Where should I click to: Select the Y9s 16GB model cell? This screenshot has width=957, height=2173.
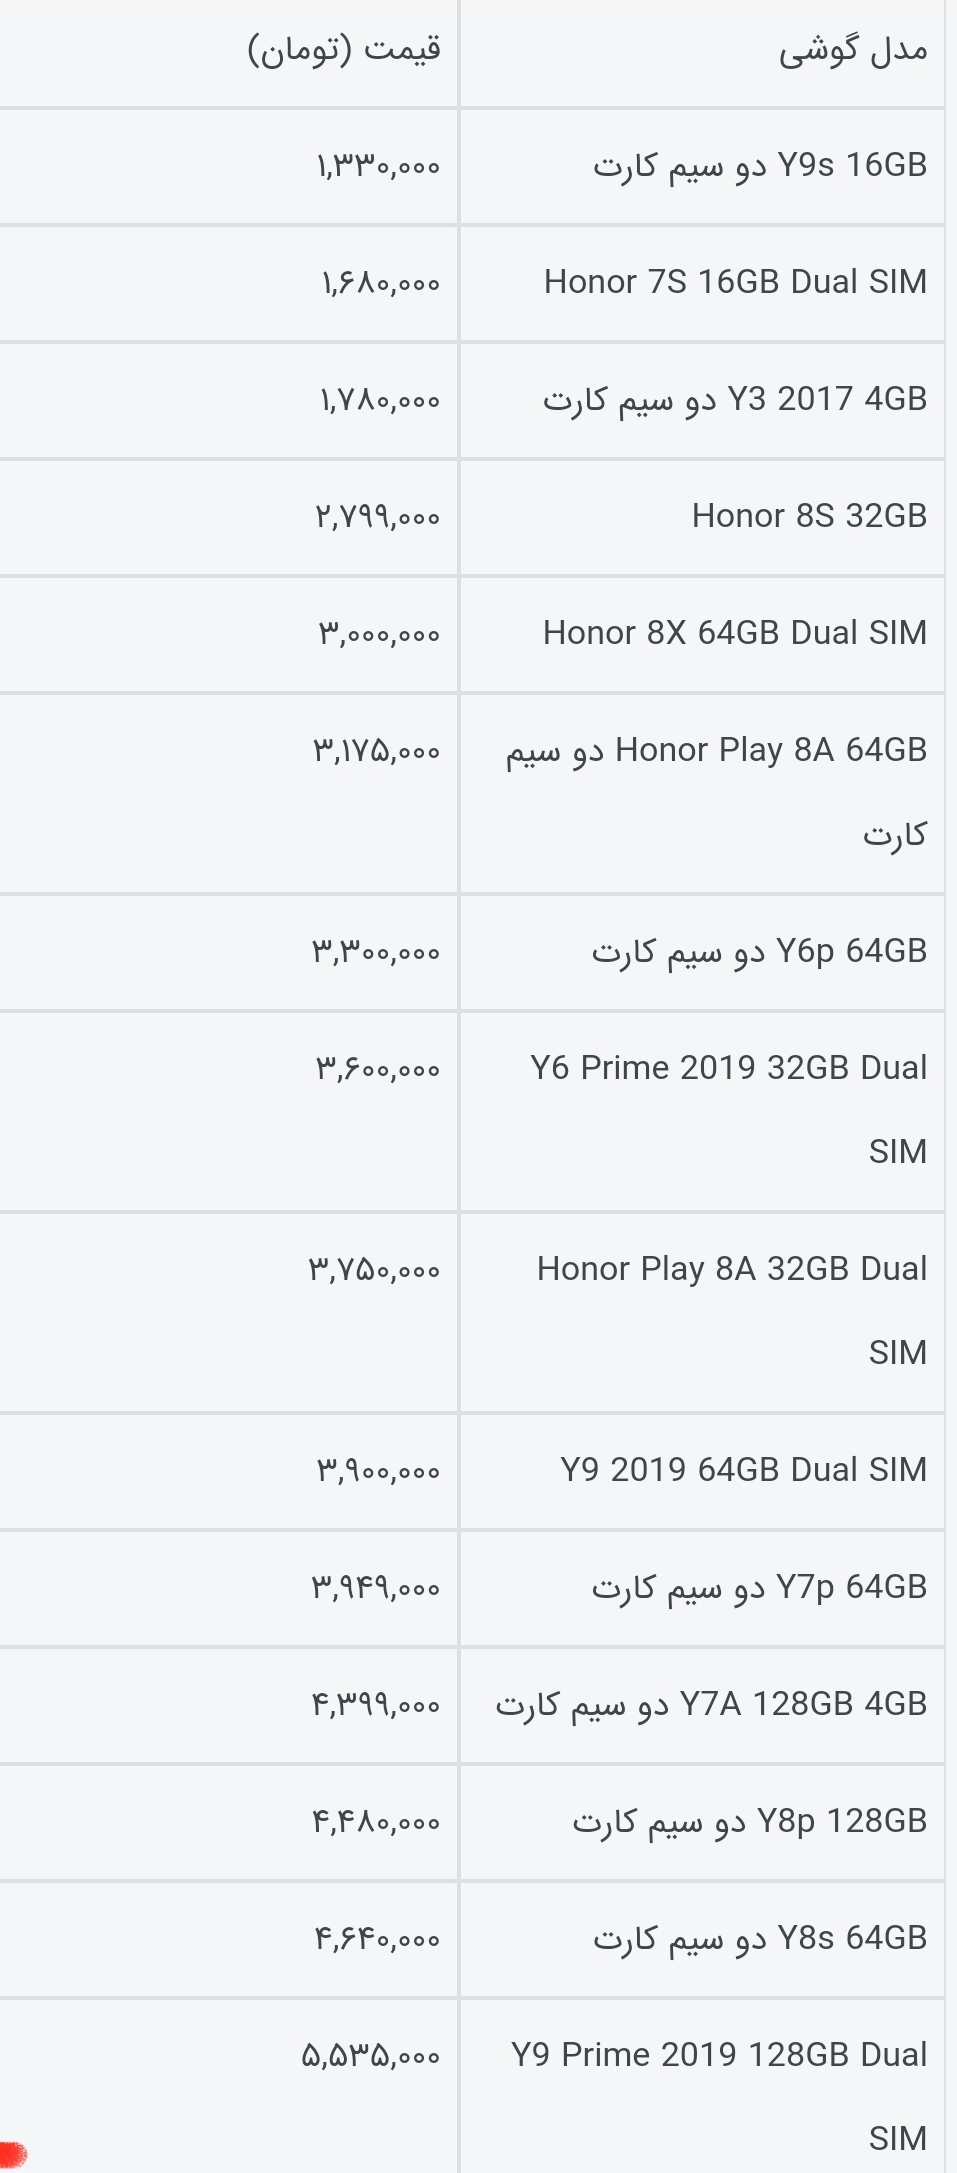(760, 166)
